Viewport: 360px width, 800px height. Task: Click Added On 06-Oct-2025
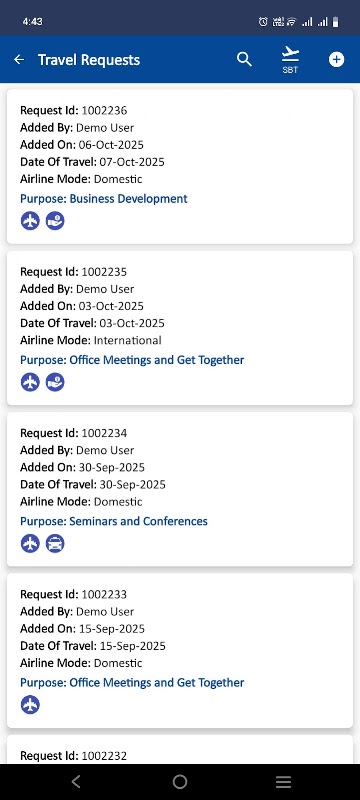tap(82, 145)
